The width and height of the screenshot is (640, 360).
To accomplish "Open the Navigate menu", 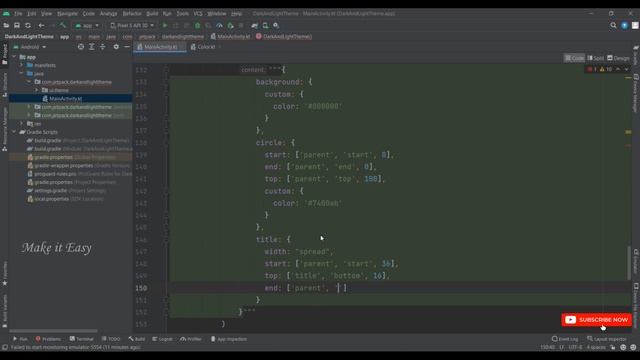I will (x=67, y=13).
